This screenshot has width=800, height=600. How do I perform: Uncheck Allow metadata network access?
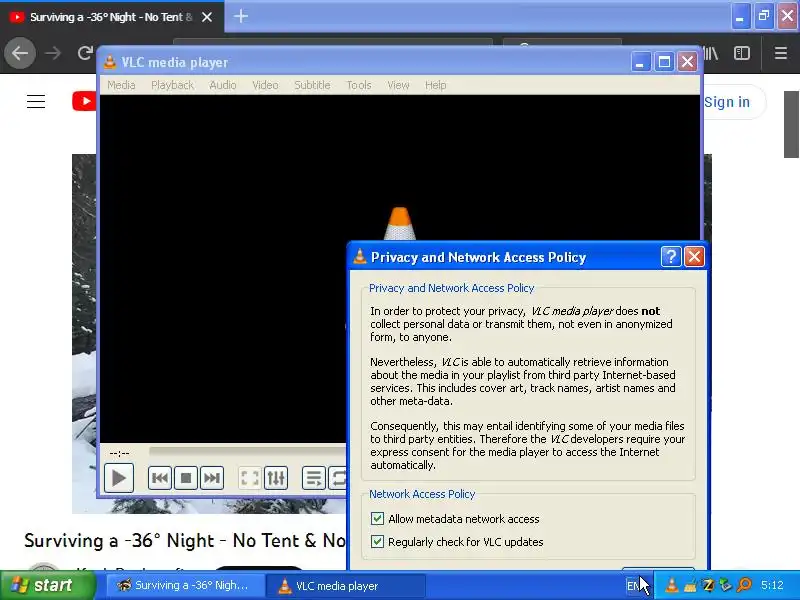378,518
